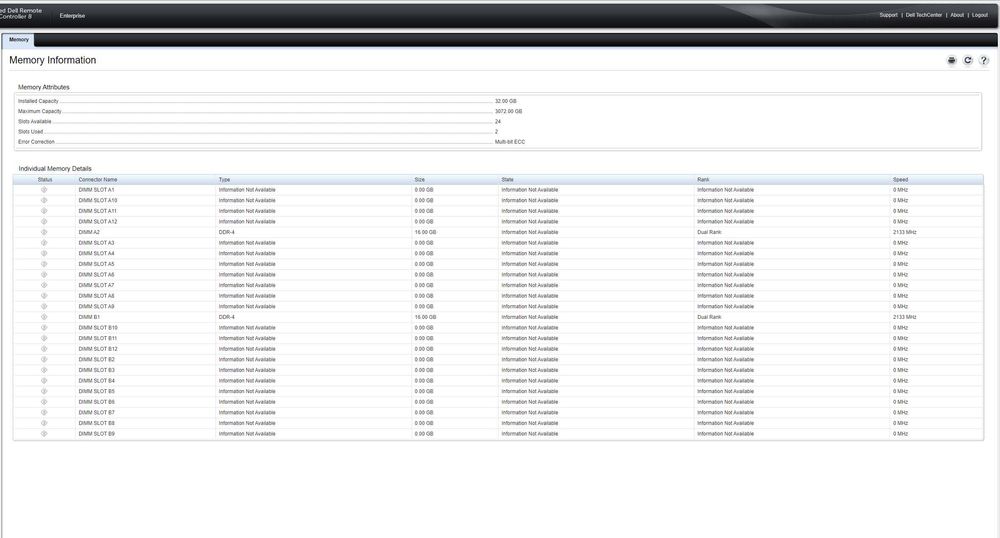Click the refresh icon
This screenshot has width=1000, height=538.
coord(967,60)
